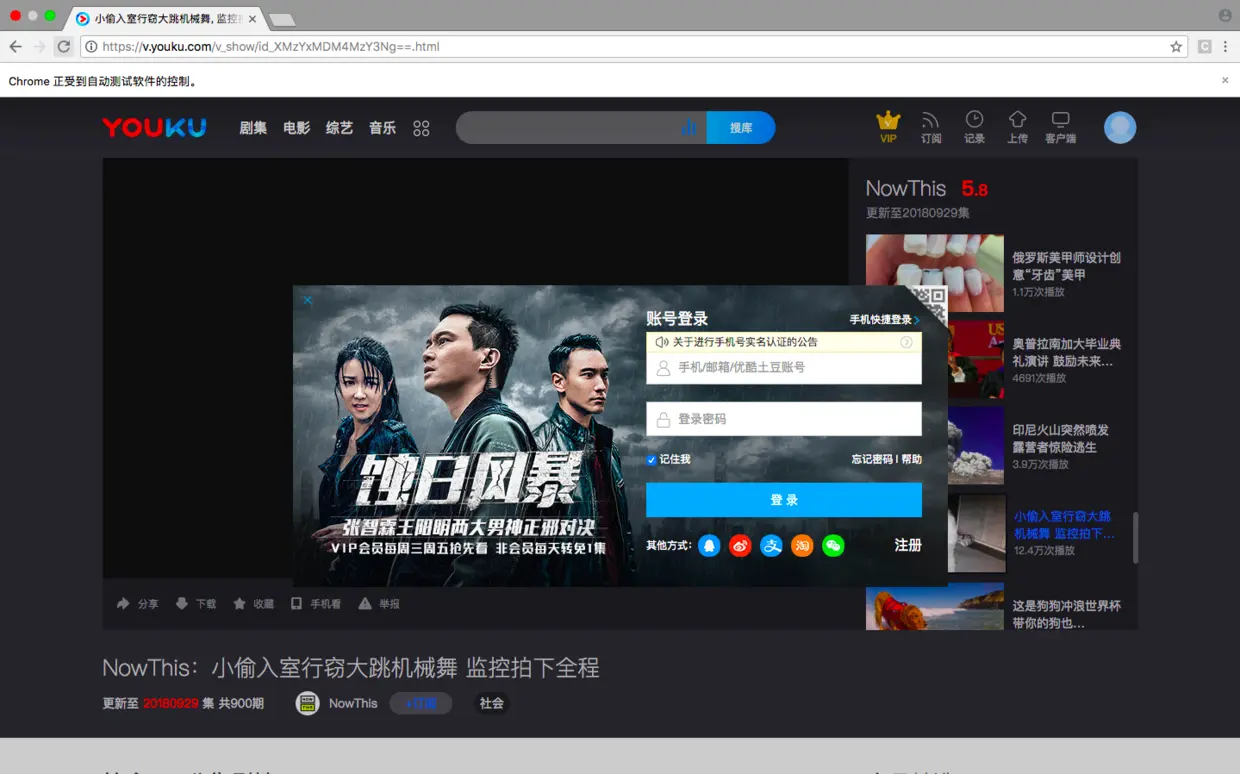The image size is (1240, 774).
Task: Click the 搜库 search button
Action: 741,128
